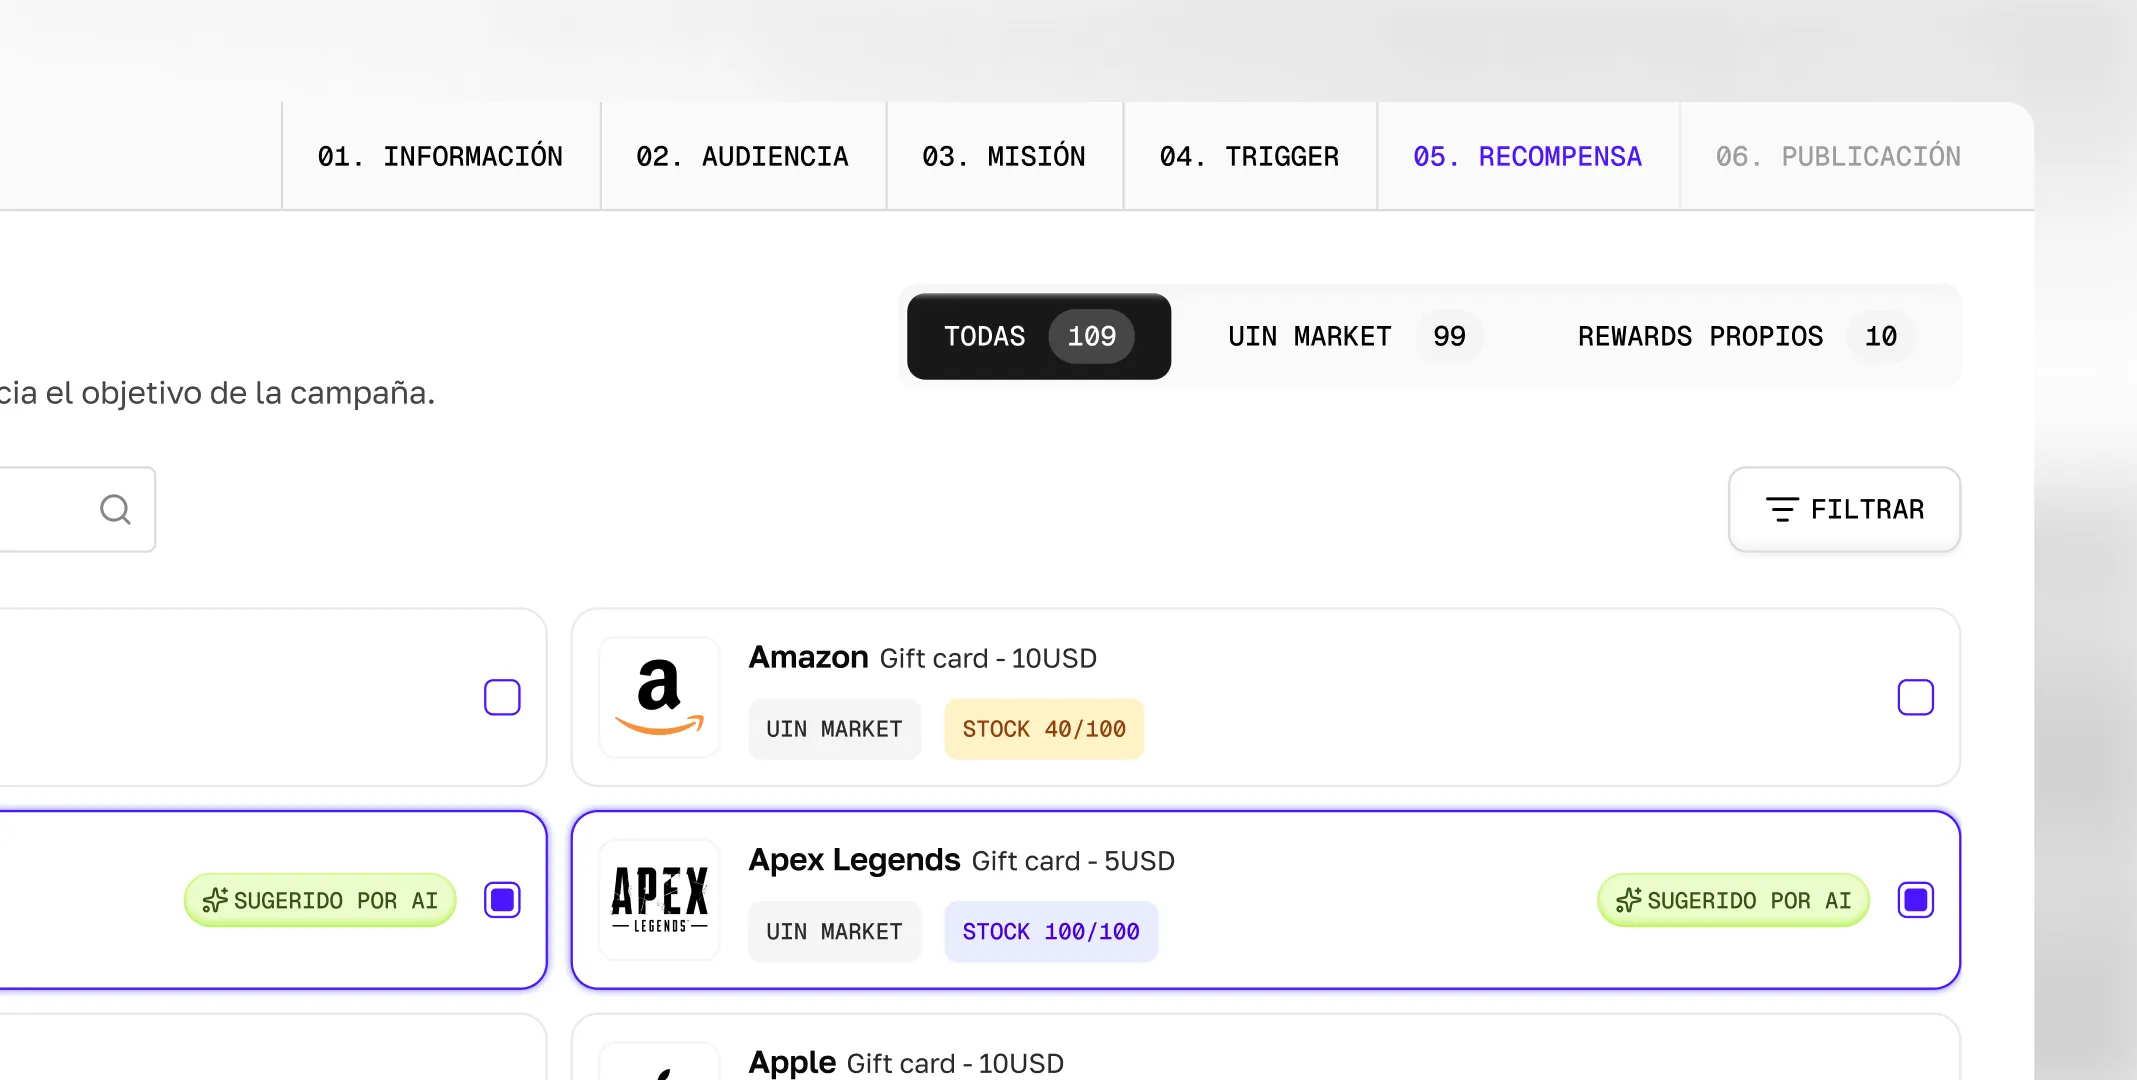Screen dimensions: 2137x1080
Task: Click sparkle icon in Apex Sugerido por AI badge
Action: 1628,900
